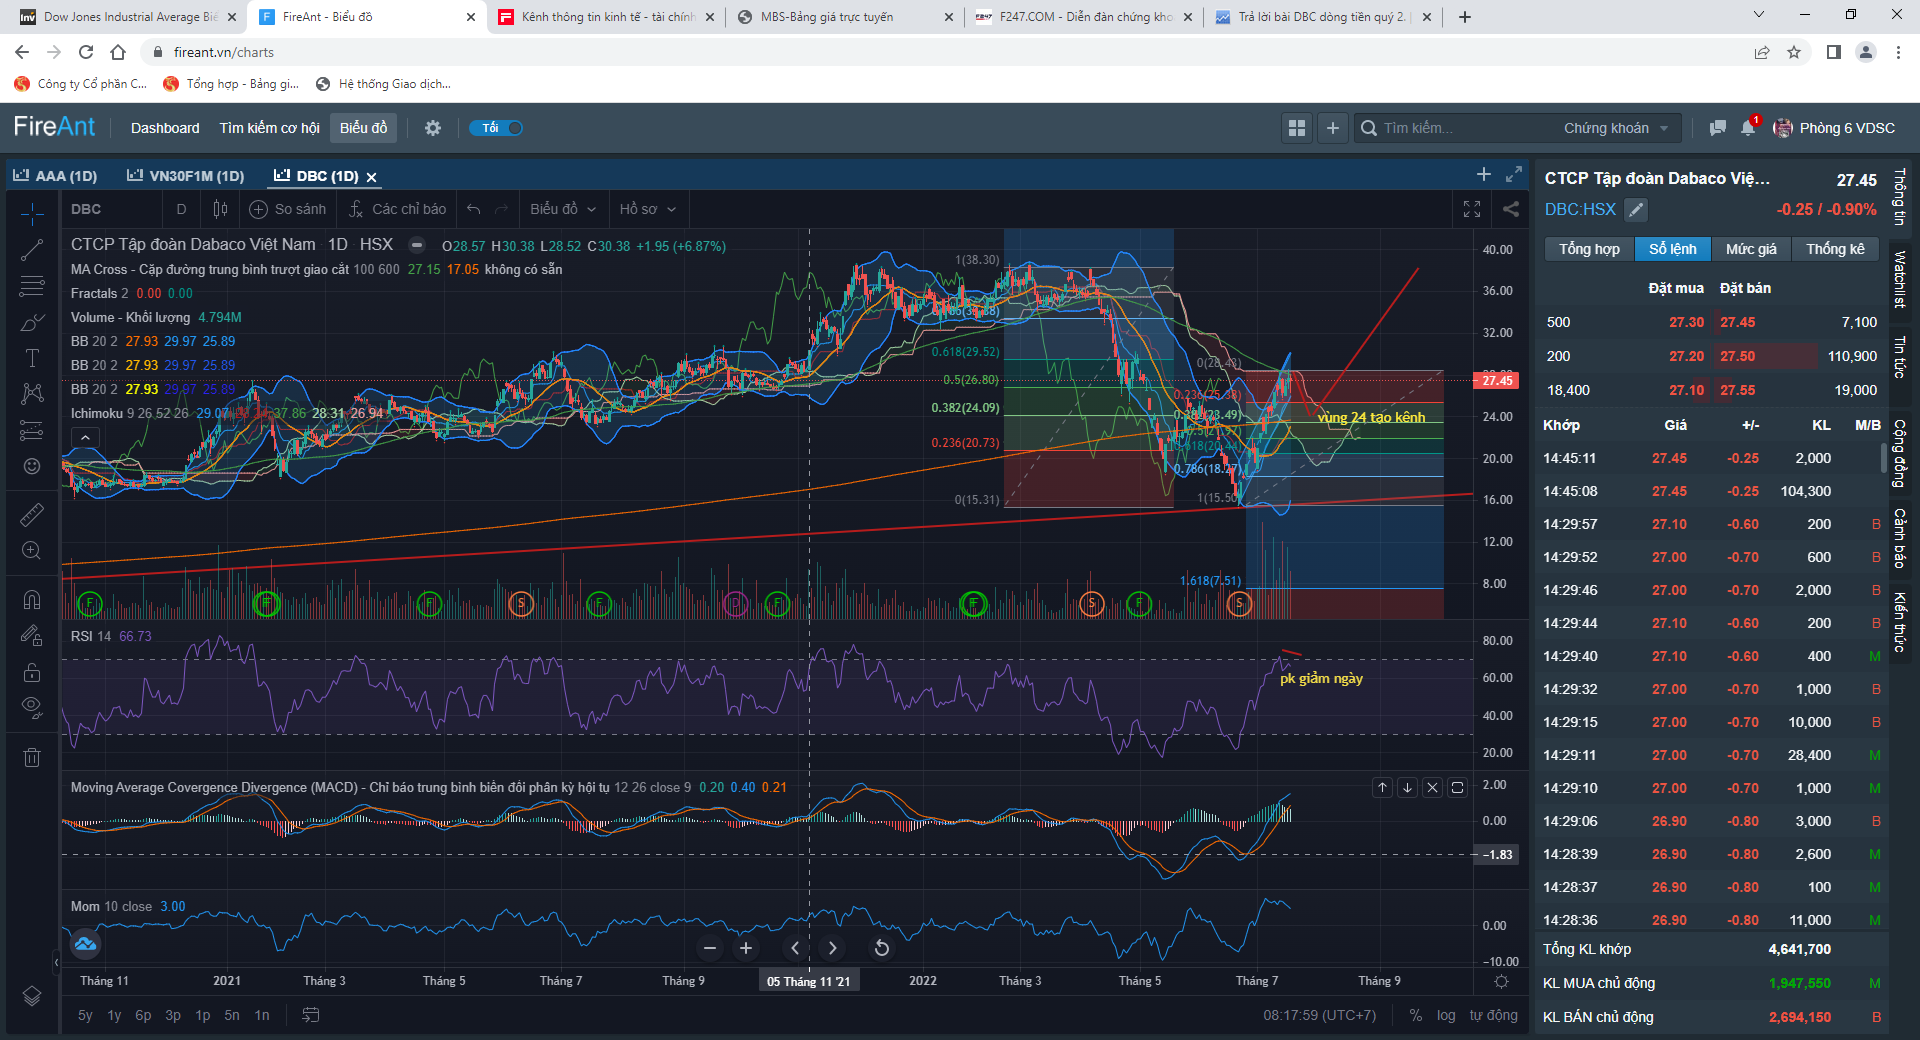
Task: Open the Dashboard page
Action: click(165, 128)
